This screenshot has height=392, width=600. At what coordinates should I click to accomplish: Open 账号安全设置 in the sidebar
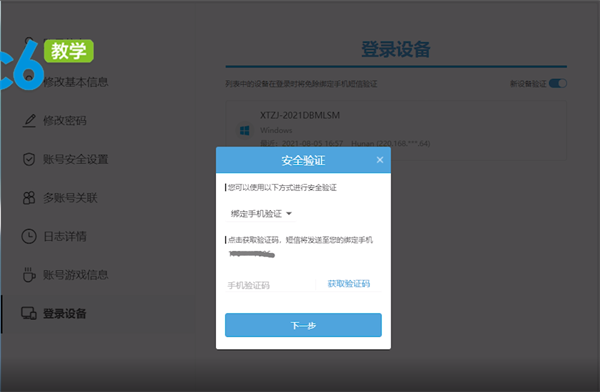tap(75, 159)
